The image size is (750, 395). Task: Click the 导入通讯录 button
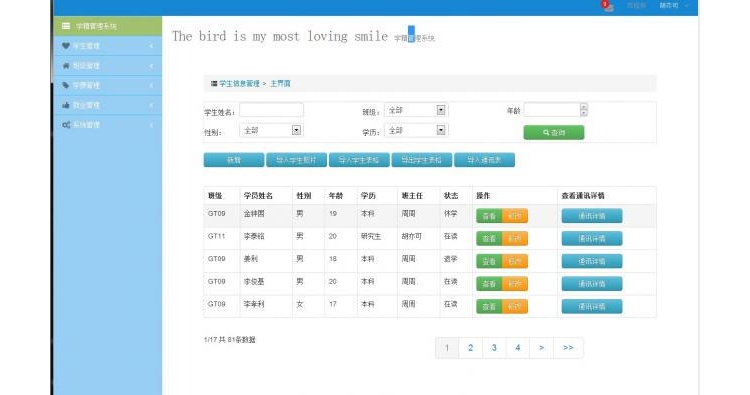[x=485, y=160]
